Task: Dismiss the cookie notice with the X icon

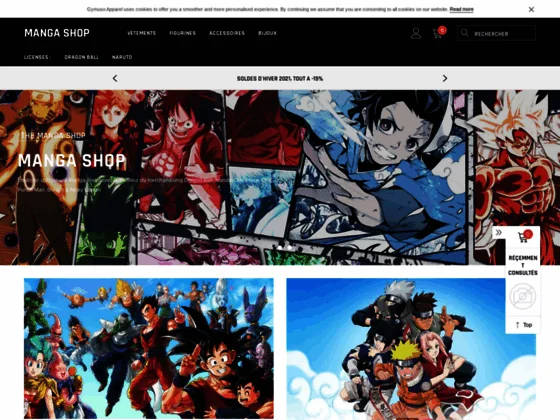Action: tap(531, 9)
